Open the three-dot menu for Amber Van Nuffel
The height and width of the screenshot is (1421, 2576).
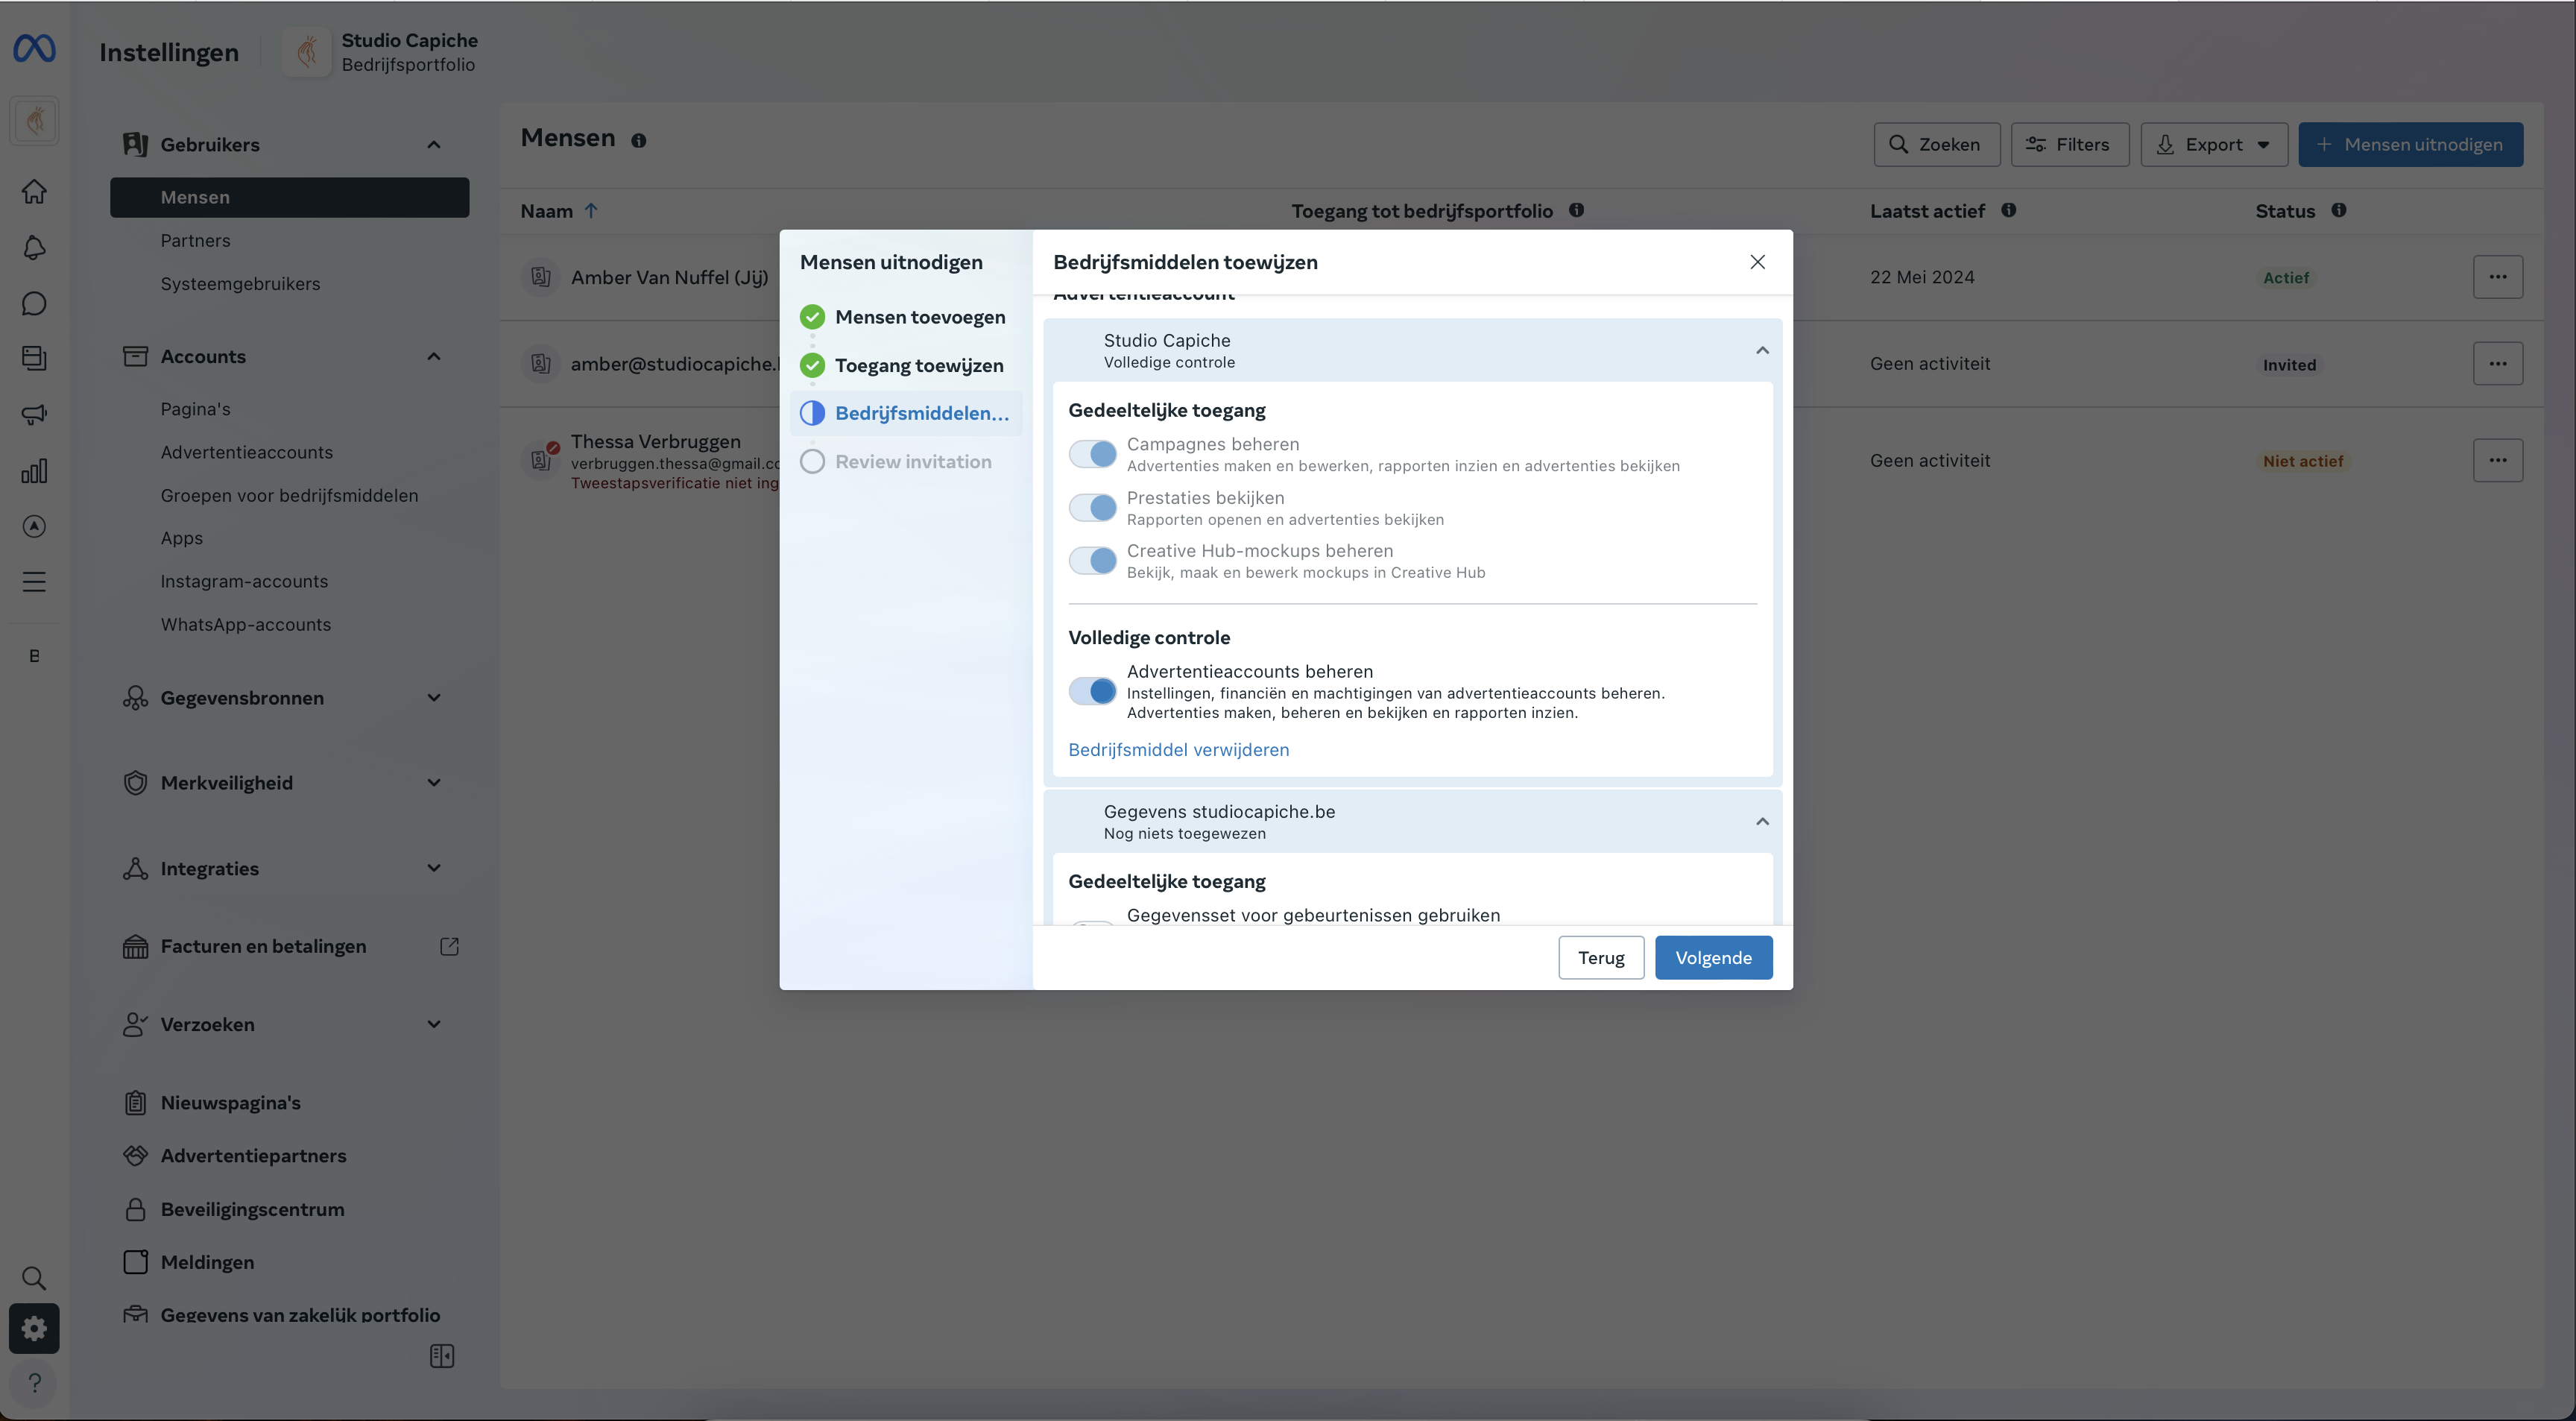(2498, 277)
